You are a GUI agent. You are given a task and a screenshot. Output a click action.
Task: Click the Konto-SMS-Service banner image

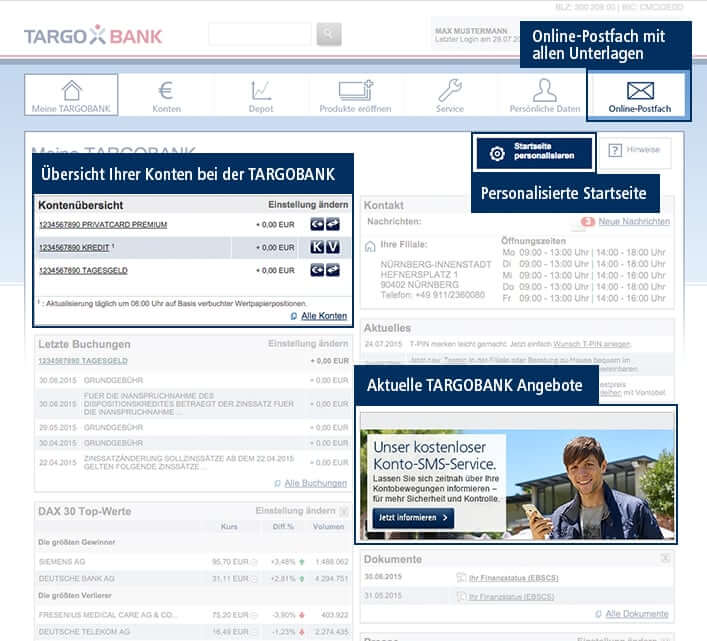[x=517, y=485]
